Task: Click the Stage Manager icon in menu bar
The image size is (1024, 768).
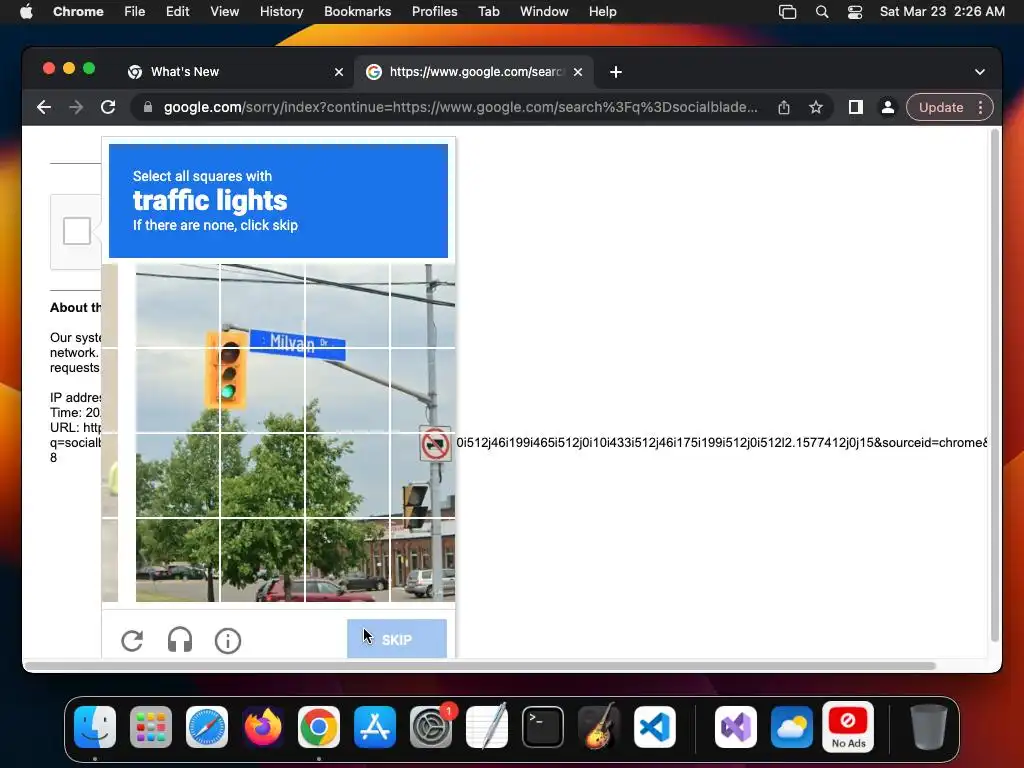Action: [788, 12]
